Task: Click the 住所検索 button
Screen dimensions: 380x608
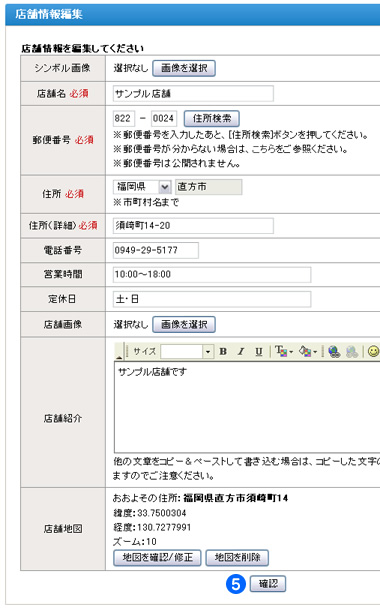Action: (211, 118)
